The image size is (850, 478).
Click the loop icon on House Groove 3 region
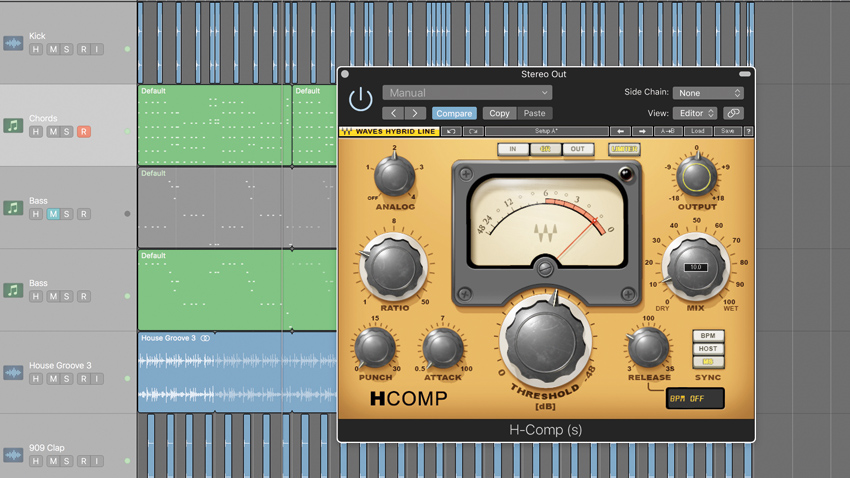pyautogui.click(x=205, y=338)
